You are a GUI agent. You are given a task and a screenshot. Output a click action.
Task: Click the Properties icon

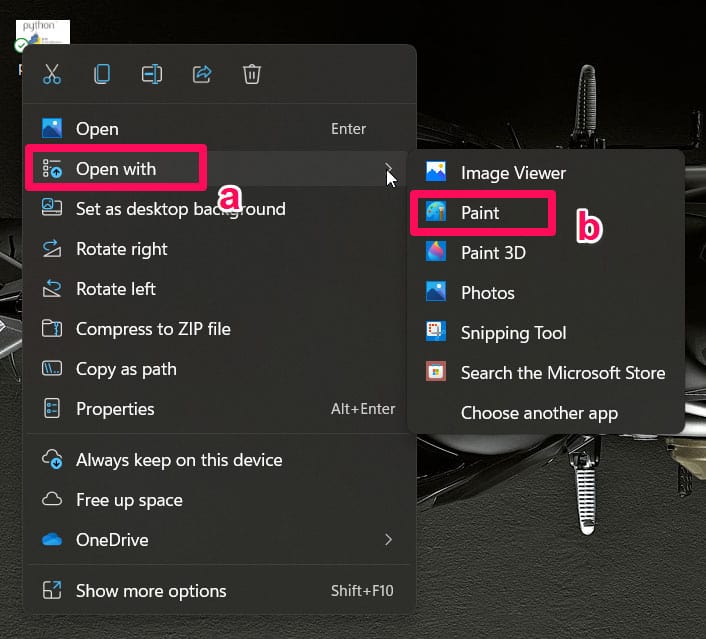pyautogui.click(x=52, y=408)
